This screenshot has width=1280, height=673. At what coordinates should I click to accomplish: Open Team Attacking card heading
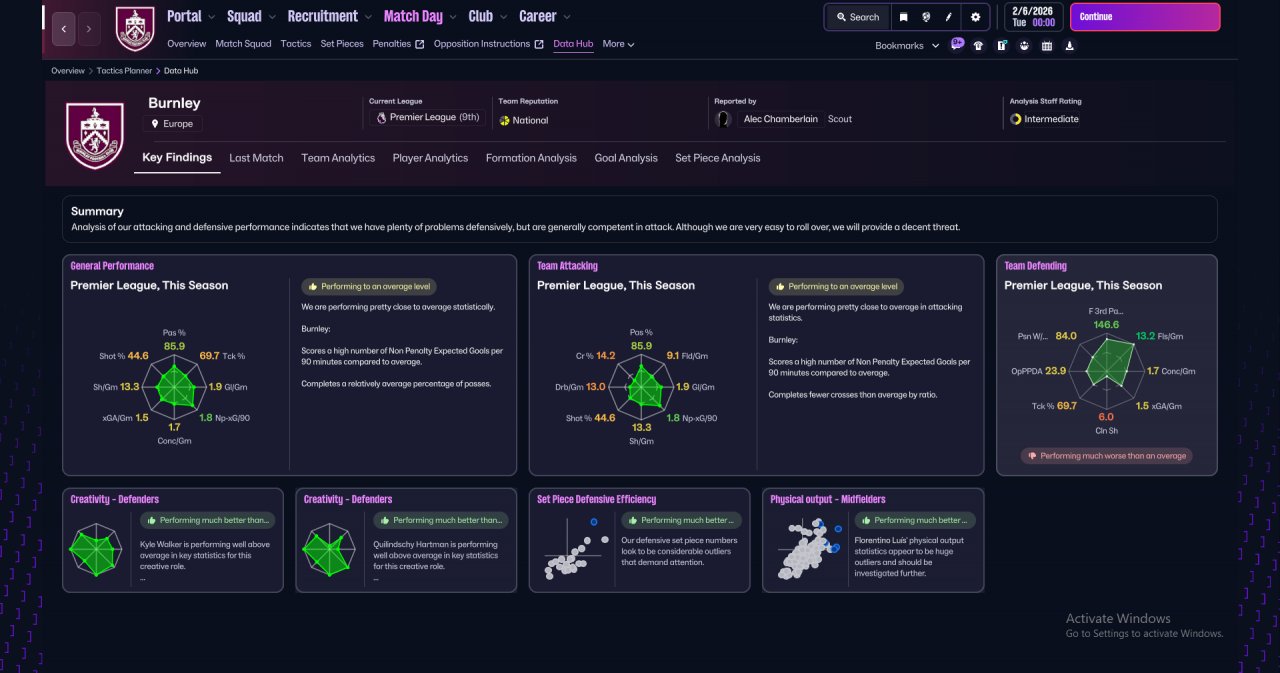pyautogui.click(x=567, y=266)
